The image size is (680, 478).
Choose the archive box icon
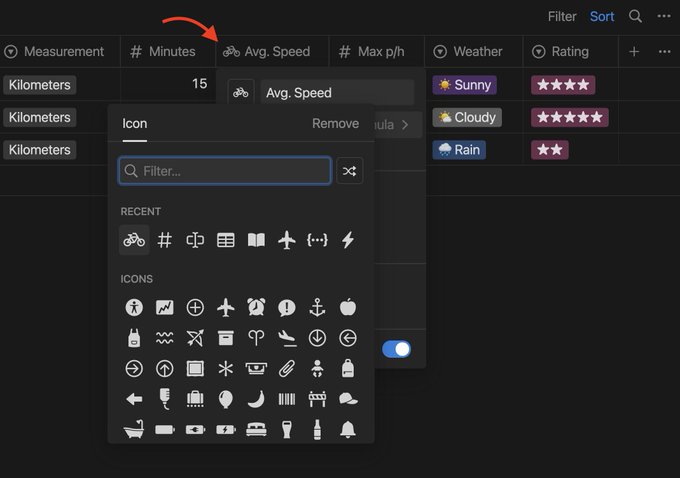point(226,338)
